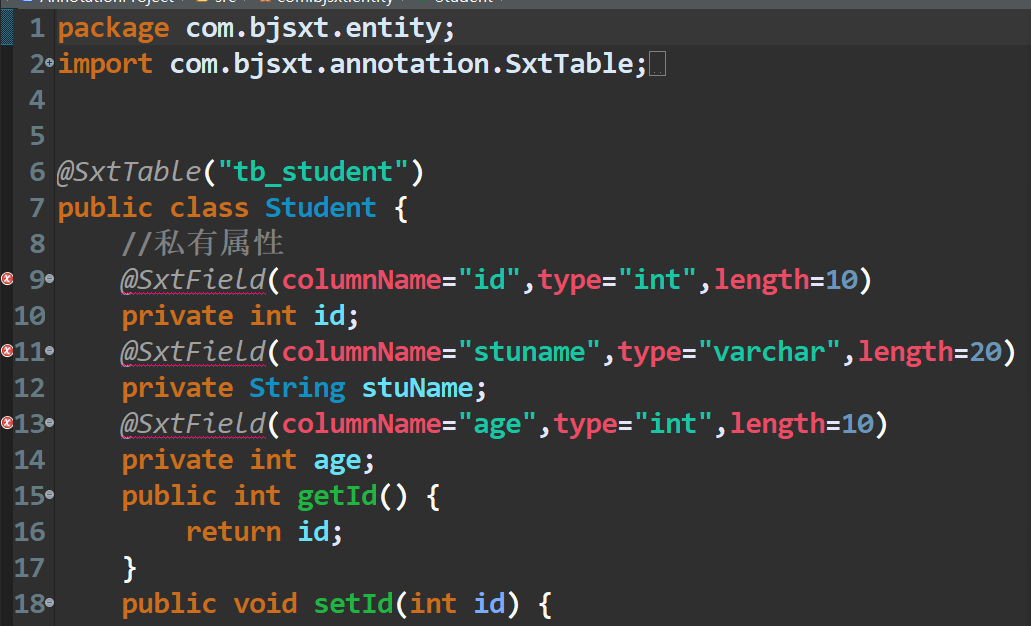The width and height of the screenshot is (1031, 626).
Task: Click columnName attribute on line 9
Action: [x=362, y=279]
